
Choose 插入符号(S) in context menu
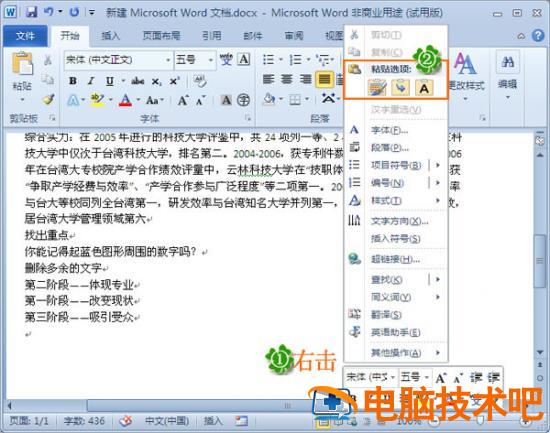[396, 239]
